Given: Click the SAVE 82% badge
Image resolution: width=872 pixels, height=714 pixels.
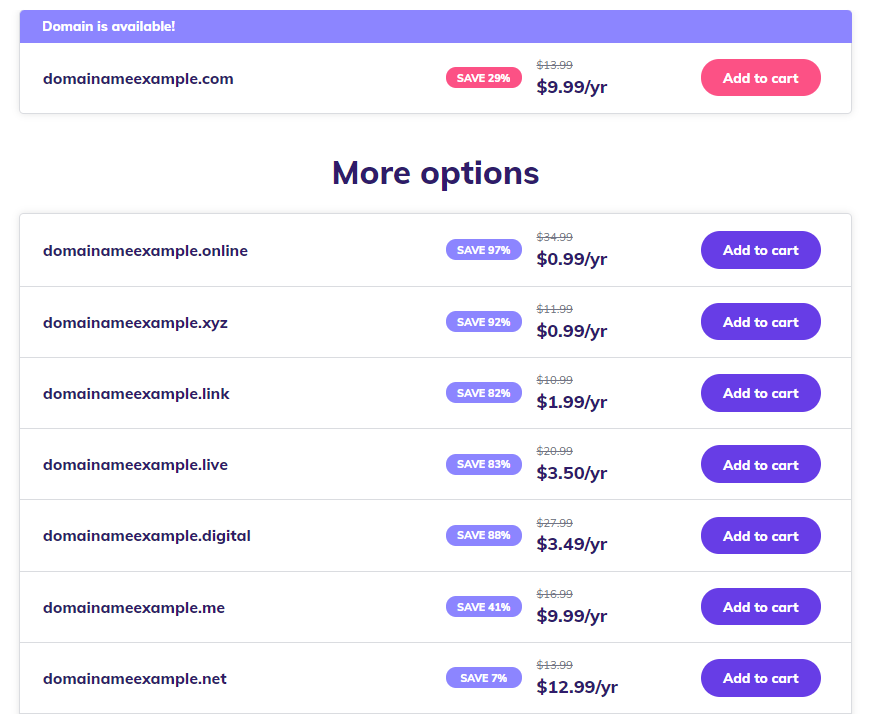Looking at the screenshot, I should click(x=483, y=393).
